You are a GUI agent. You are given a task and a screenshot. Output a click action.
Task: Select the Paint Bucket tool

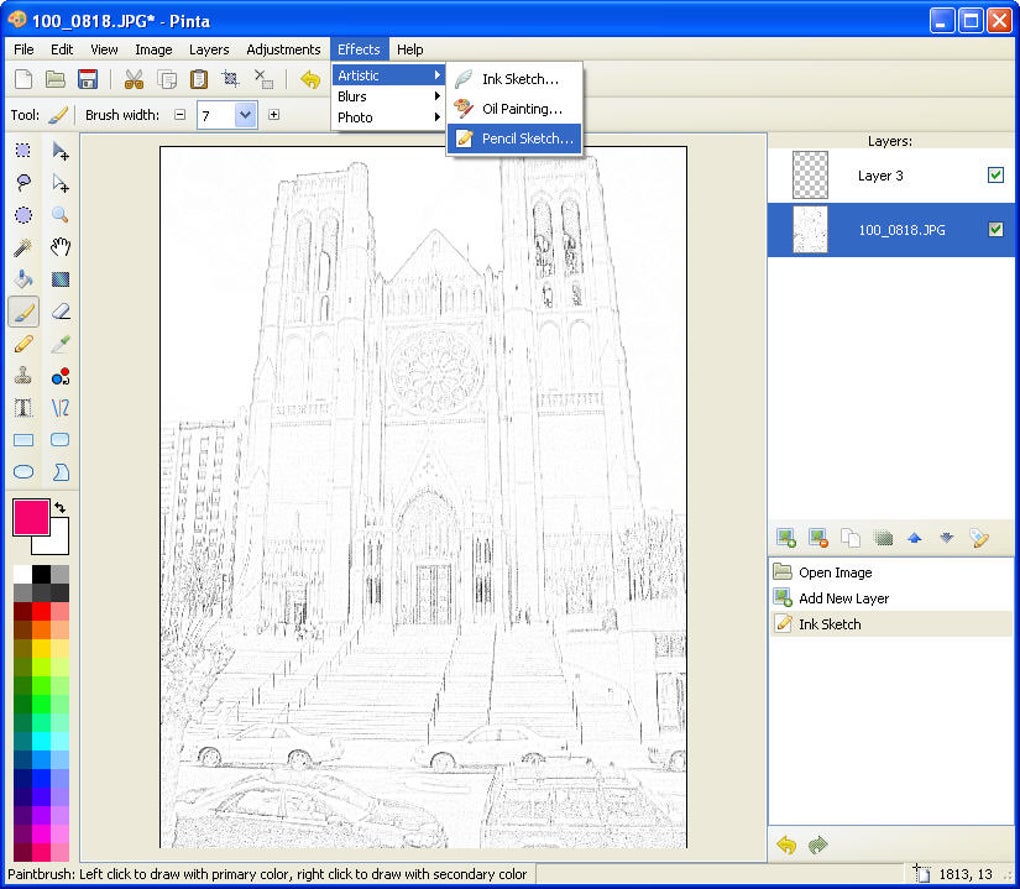click(x=23, y=279)
